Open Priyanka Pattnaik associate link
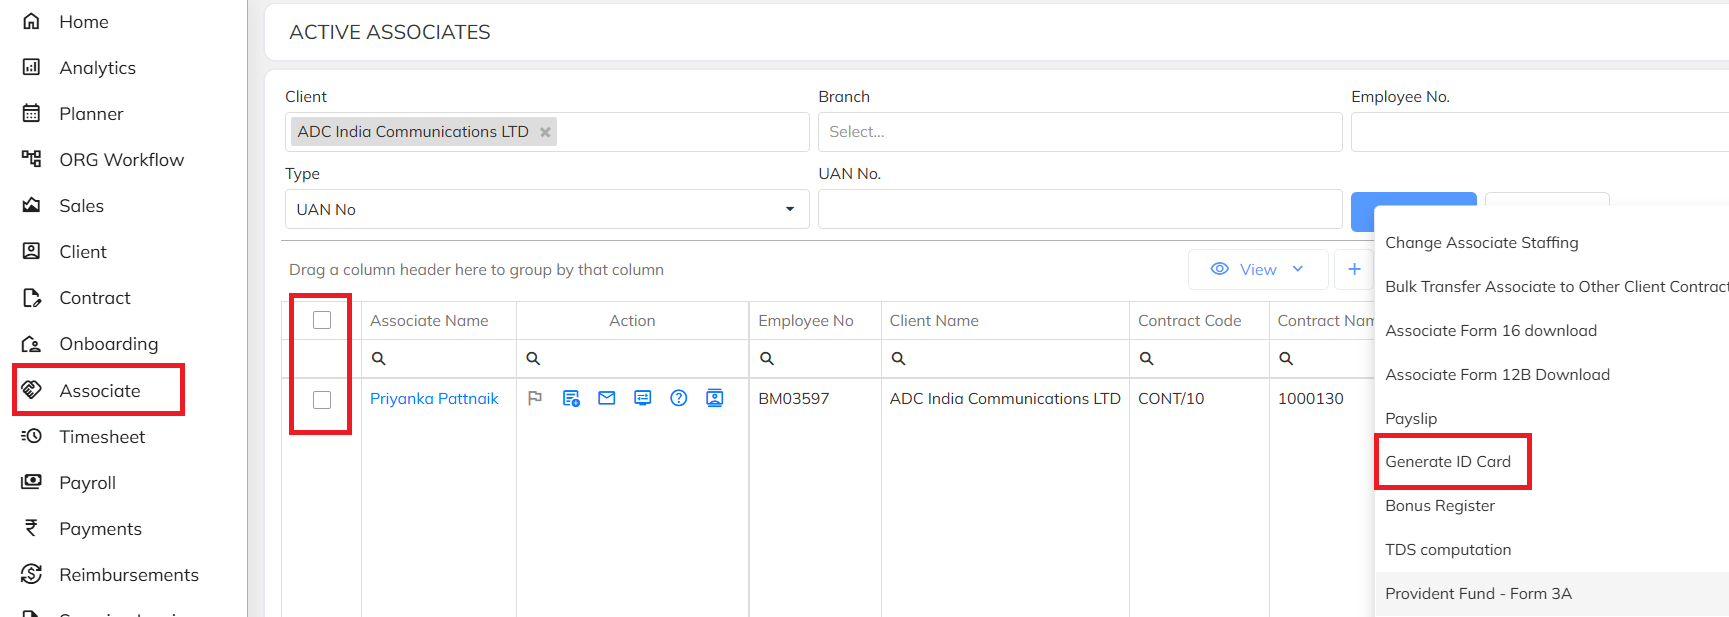The width and height of the screenshot is (1729, 617). pos(434,398)
